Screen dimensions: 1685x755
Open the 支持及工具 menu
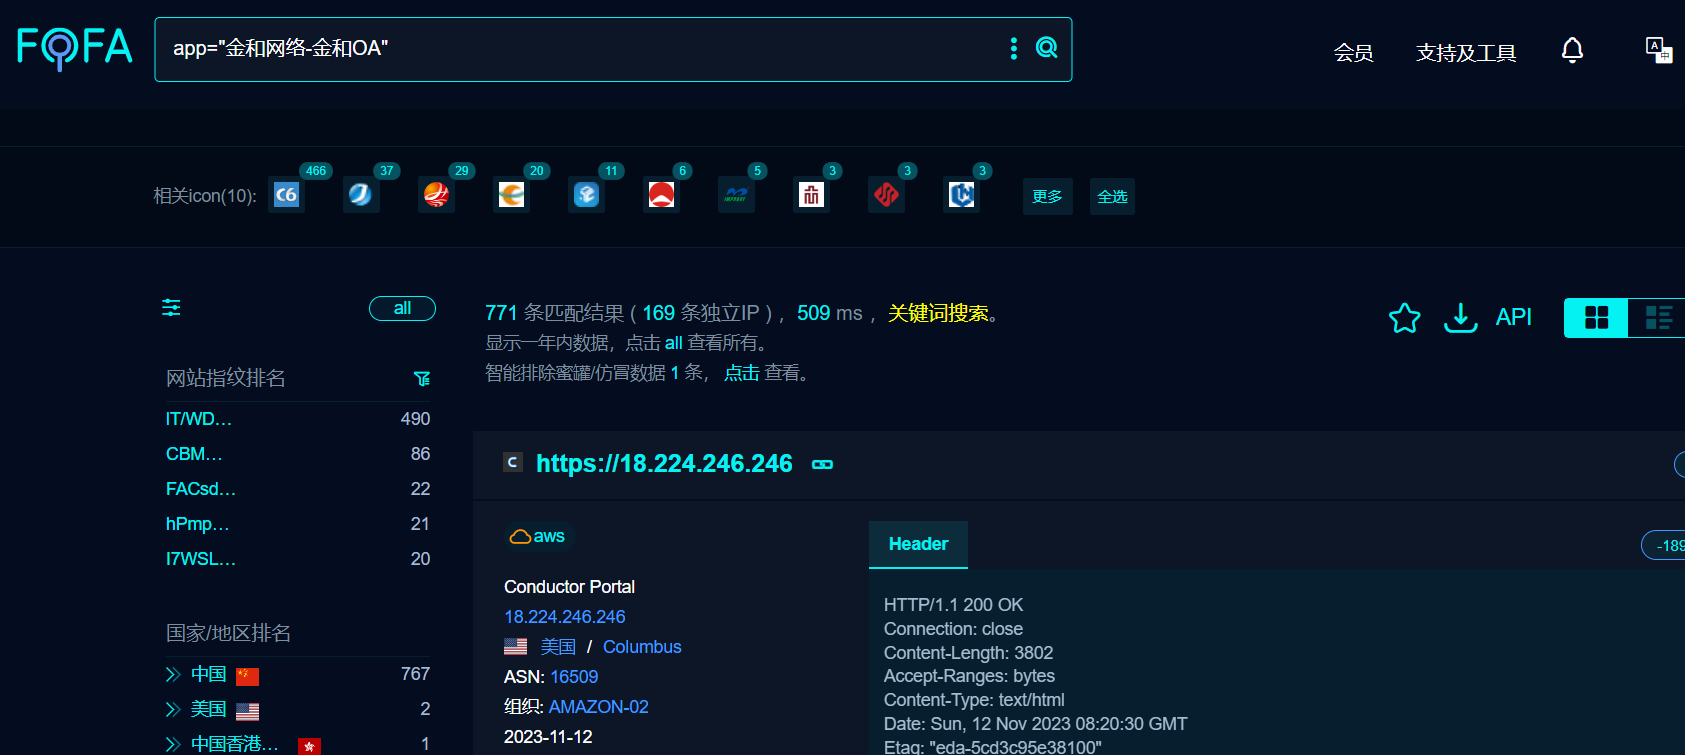[x=1466, y=52]
